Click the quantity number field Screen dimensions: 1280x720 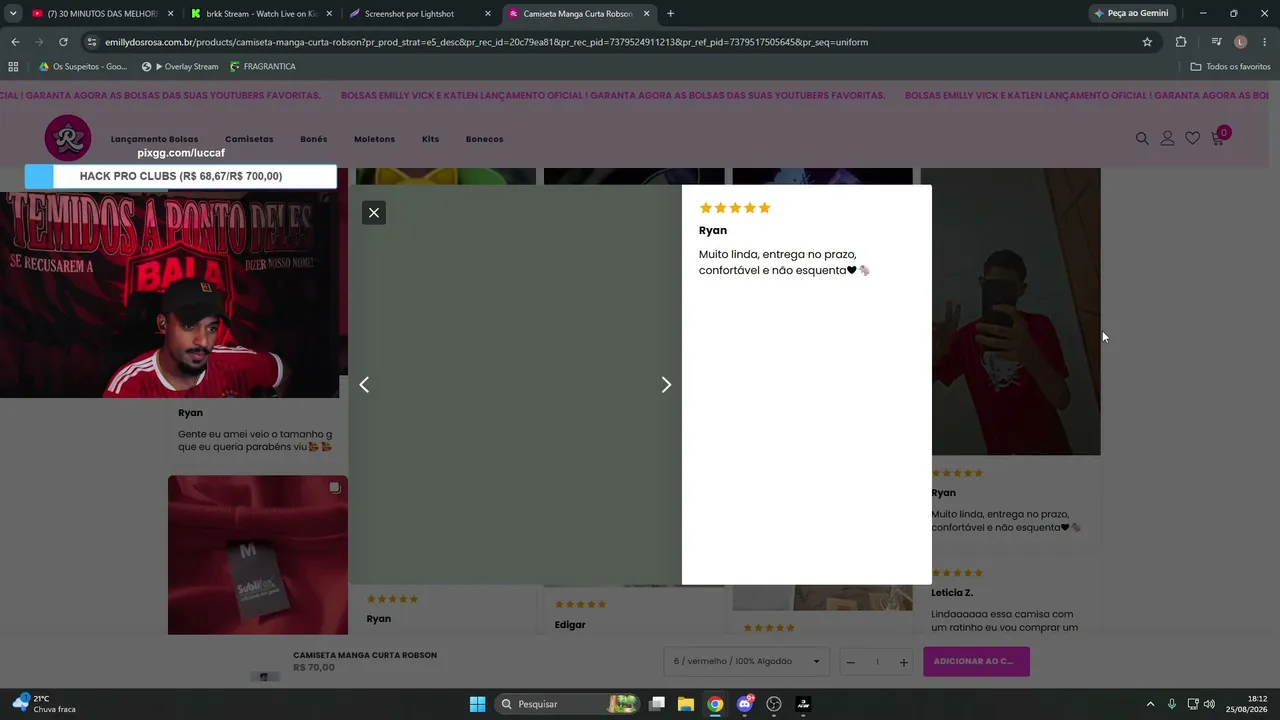(877, 662)
